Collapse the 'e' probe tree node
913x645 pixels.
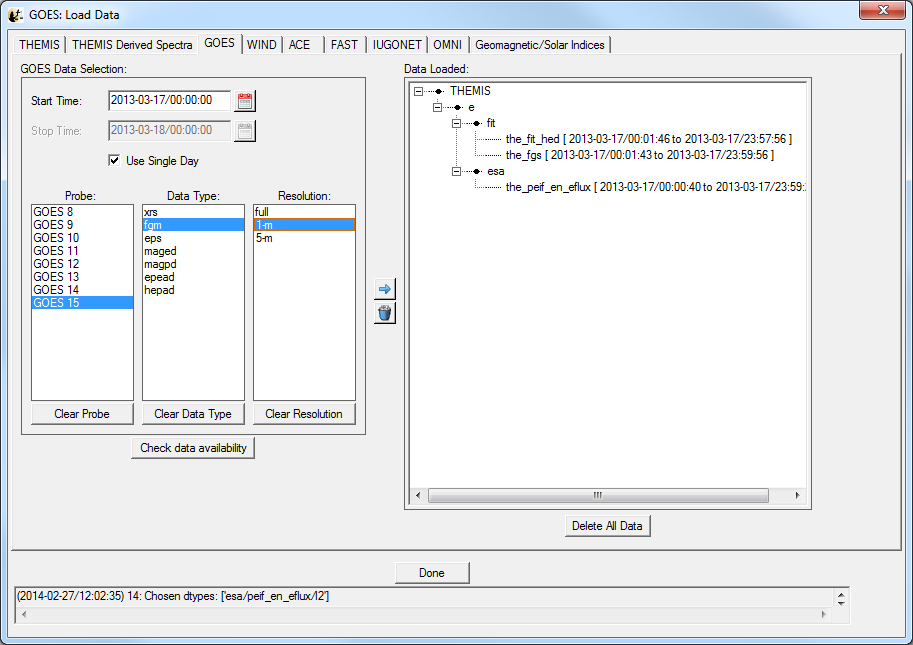[437, 107]
